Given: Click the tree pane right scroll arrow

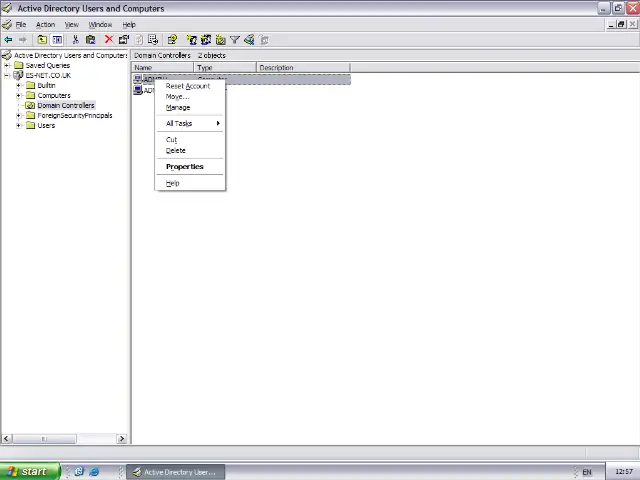Looking at the screenshot, I should pyautogui.click(x=121, y=439).
